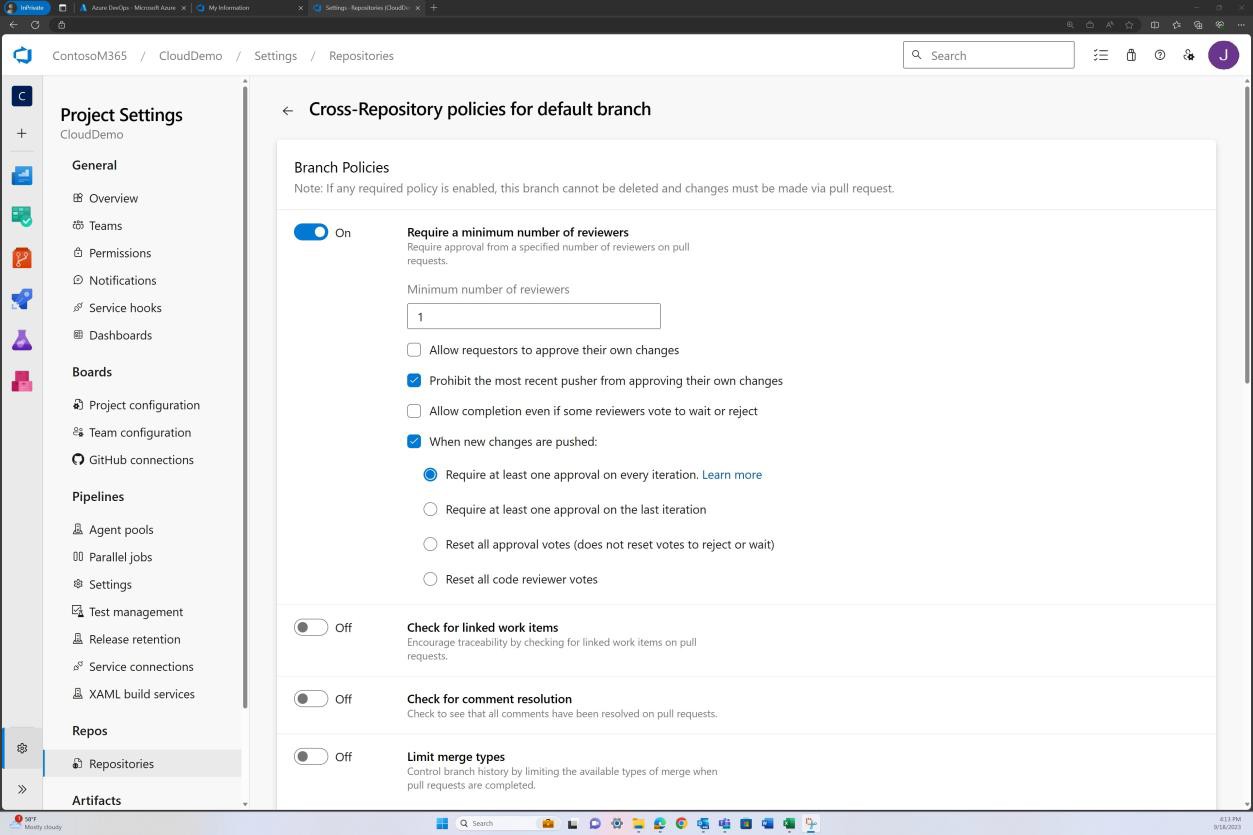Open Help via the question mark icon
Viewport: 1253px width, 835px height.
[1159, 55]
